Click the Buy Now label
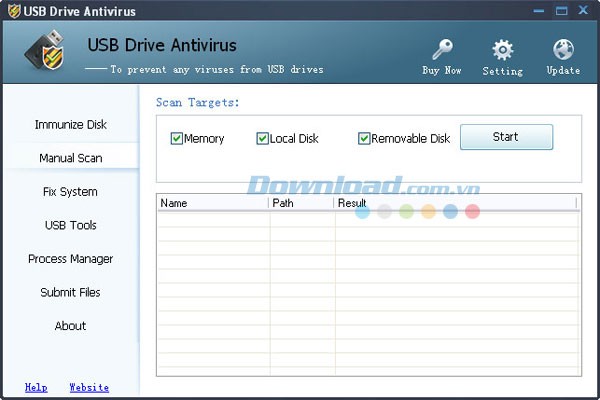 click(x=442, y=70)
